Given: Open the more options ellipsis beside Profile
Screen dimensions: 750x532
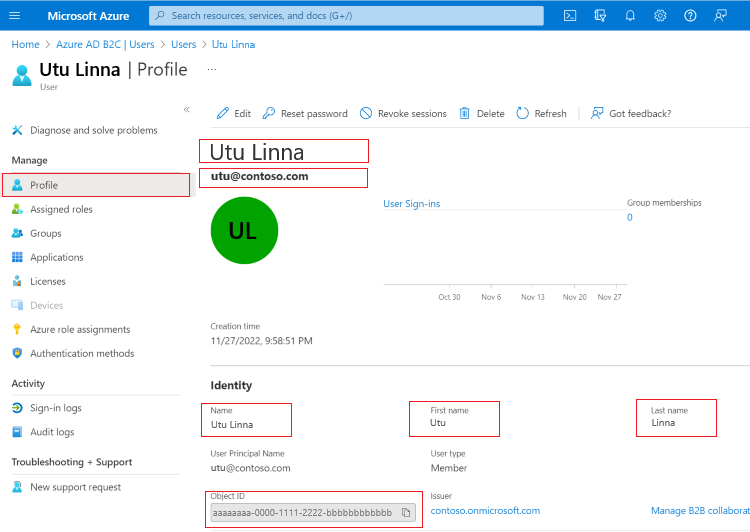Looking at the screenshot, I should pos(211,69).
